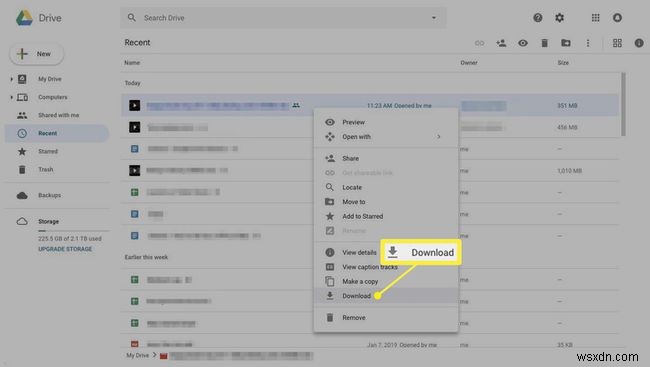650x367 pixels.
Task: Open Starred in sidebar
Action: pos(48,151)
